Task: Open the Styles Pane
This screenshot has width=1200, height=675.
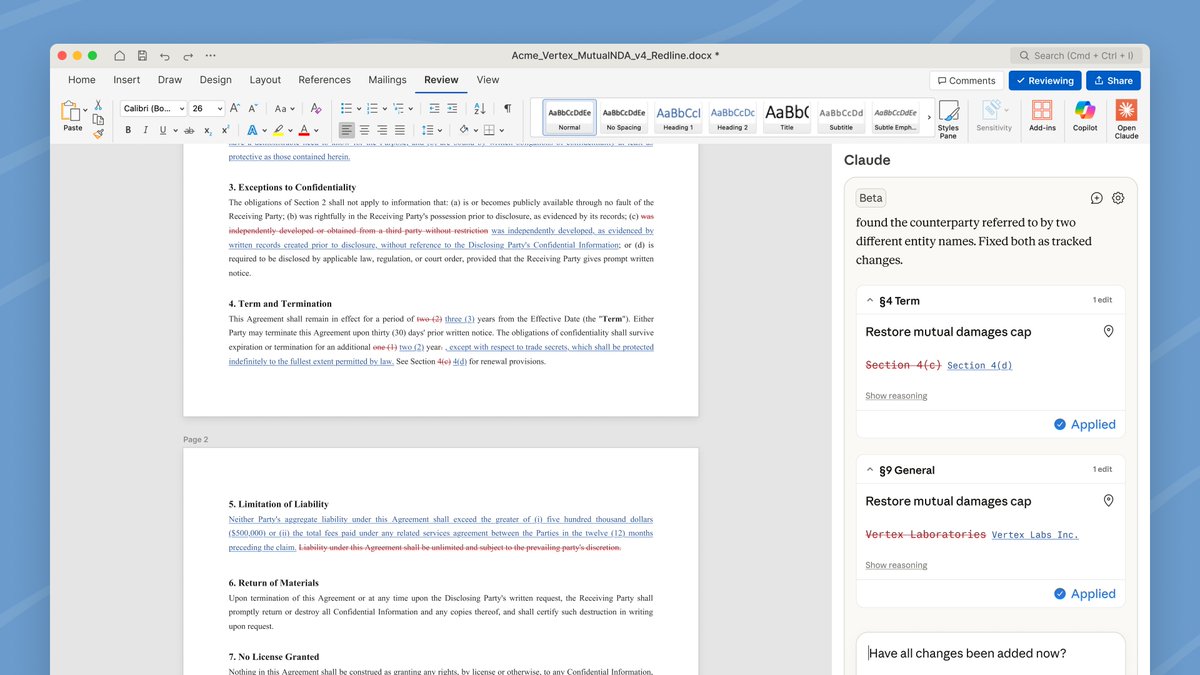Action: coord(948,117)
